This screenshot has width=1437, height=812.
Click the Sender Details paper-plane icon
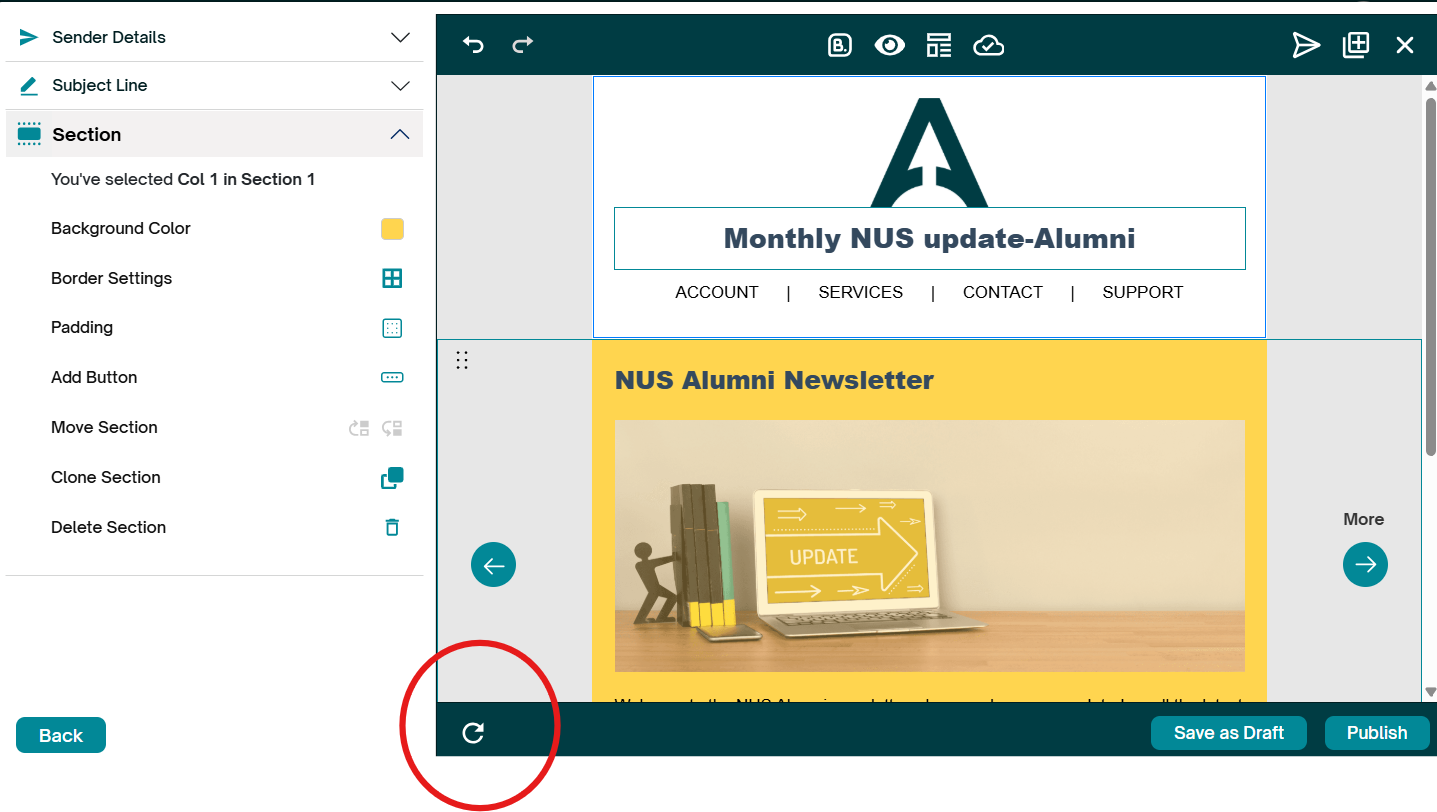pos(29,38)
